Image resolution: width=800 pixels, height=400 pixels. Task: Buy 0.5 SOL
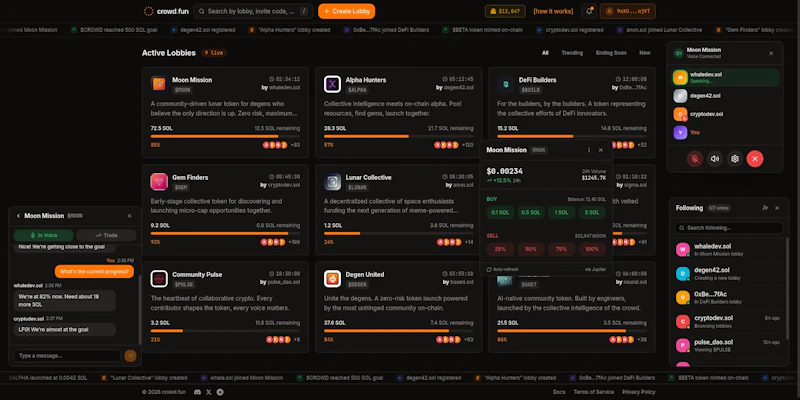click(531, 213)
